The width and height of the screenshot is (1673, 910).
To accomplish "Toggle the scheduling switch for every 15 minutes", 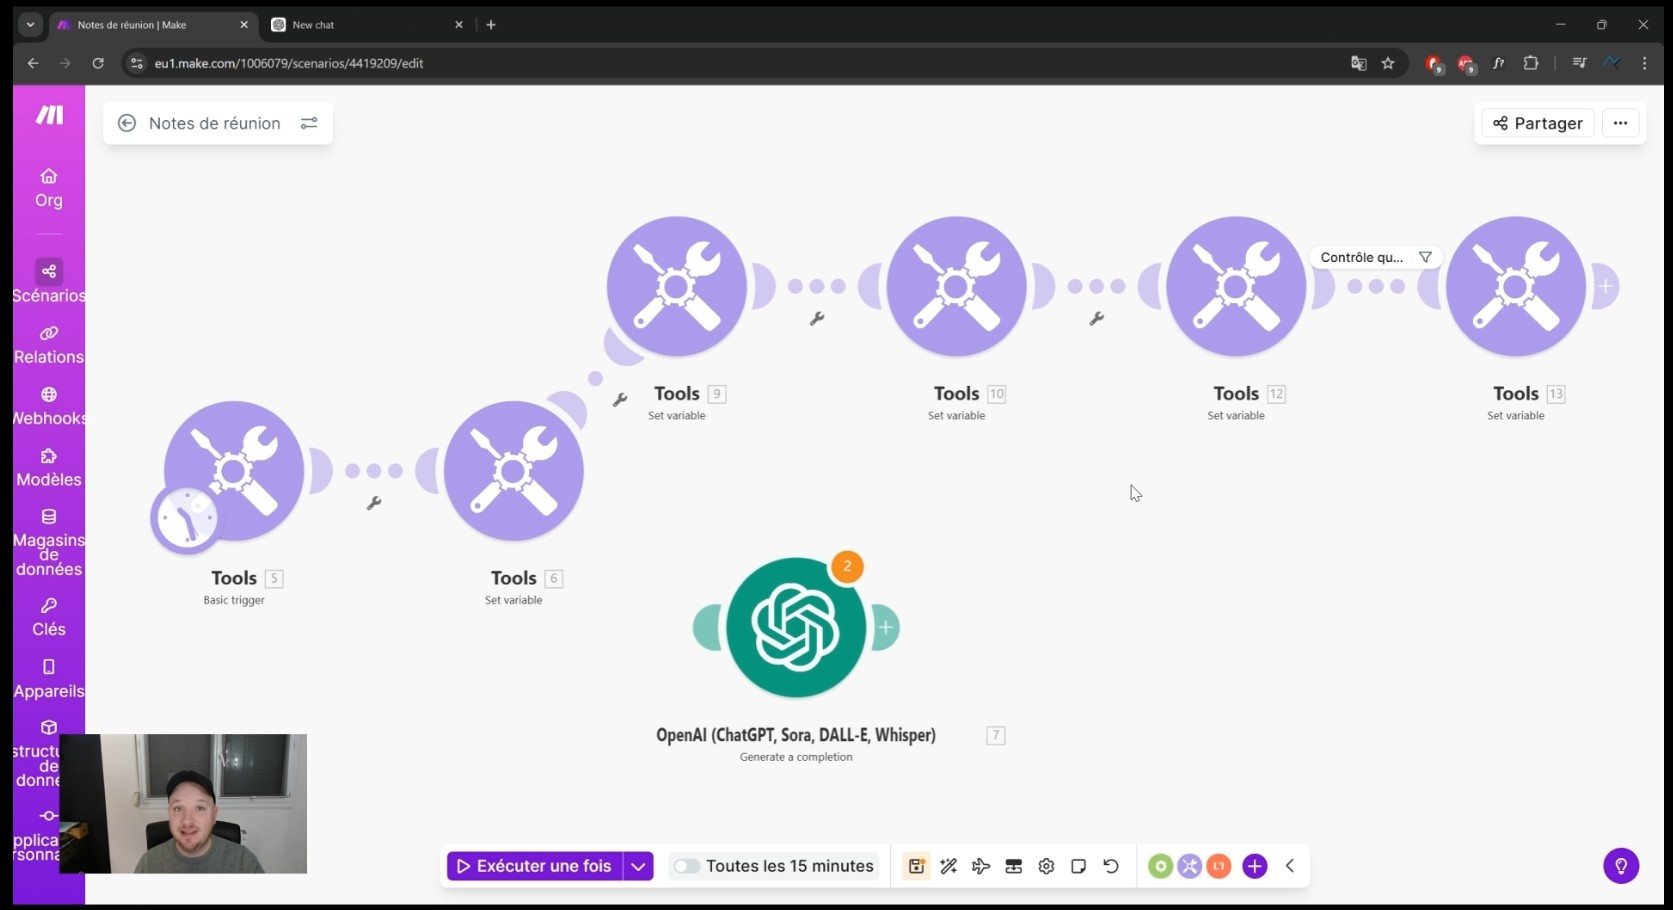I will click(686, 866).
